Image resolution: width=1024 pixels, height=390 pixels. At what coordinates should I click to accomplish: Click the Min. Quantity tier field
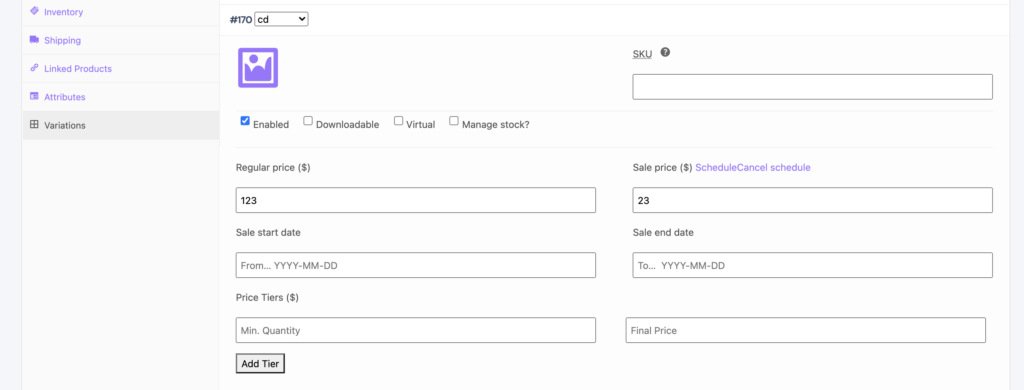point(416,331)
